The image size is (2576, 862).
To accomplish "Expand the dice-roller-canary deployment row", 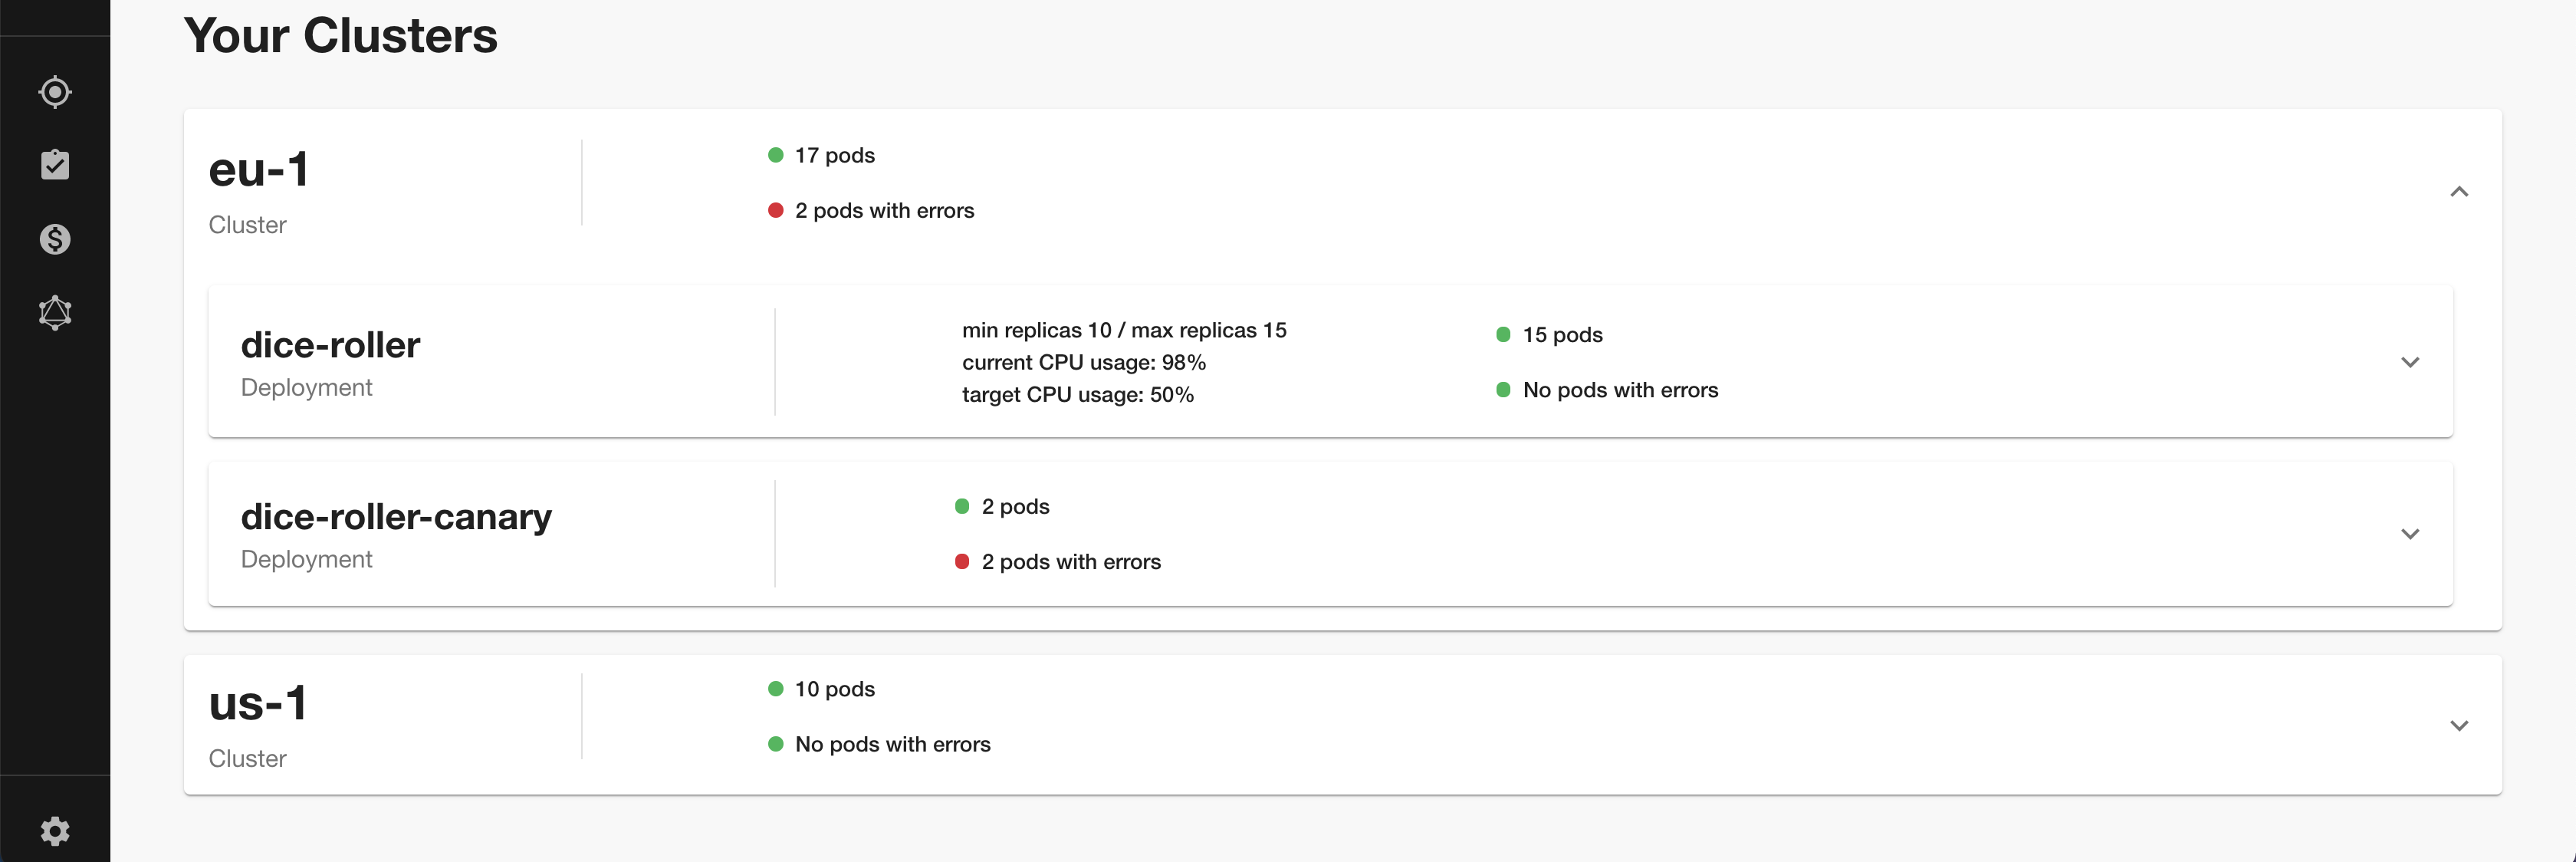I will click(2410, 534).
